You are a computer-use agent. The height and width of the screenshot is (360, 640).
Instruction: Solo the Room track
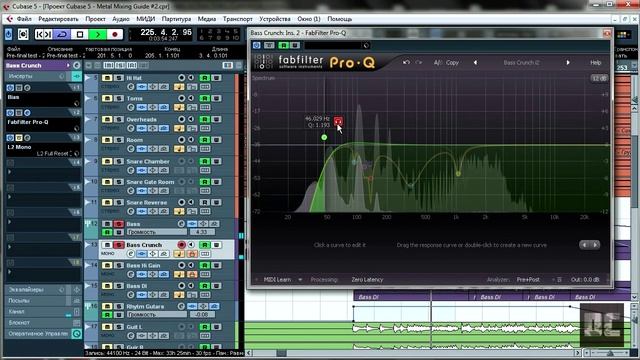118,140
